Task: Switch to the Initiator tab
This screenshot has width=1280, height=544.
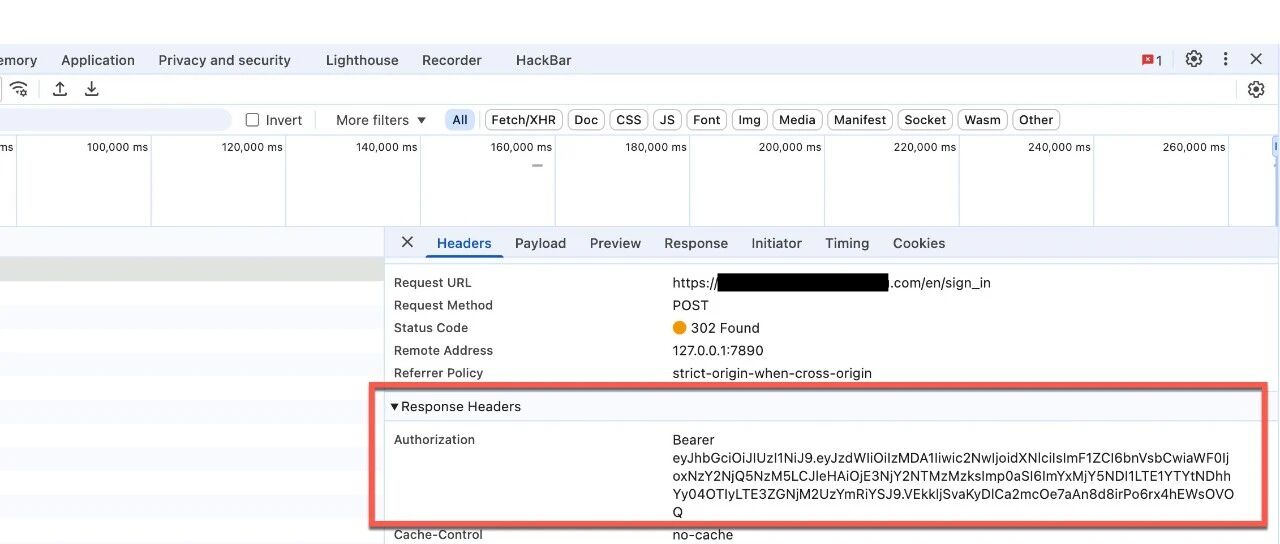Action: (x=777, y=243)
